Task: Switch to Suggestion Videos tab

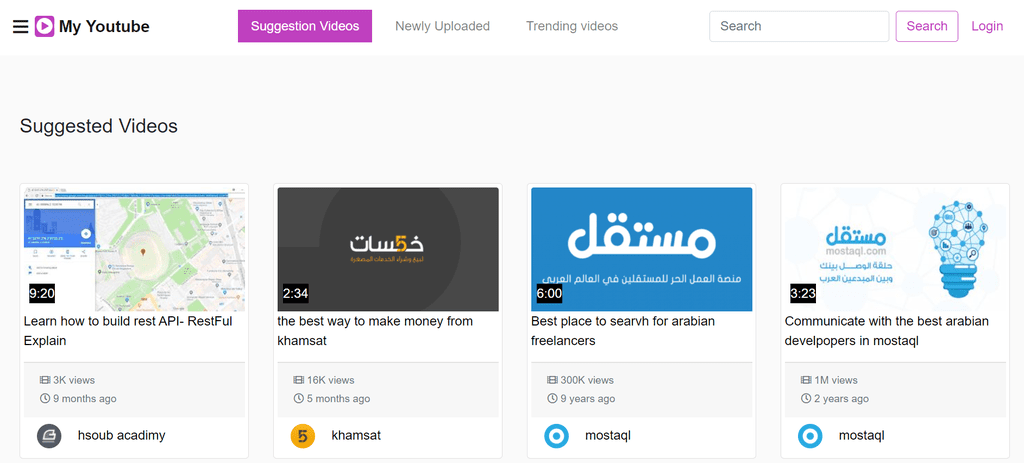Action: pos(305,26)
